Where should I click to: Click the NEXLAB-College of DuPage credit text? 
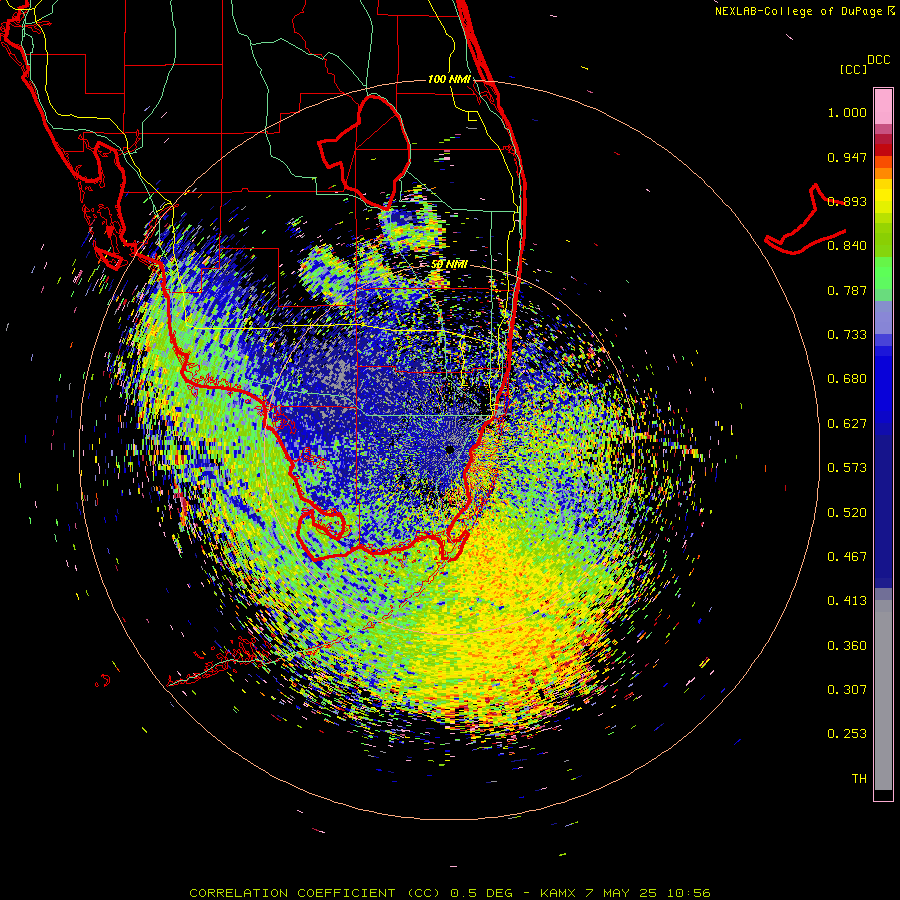[804, 11]
